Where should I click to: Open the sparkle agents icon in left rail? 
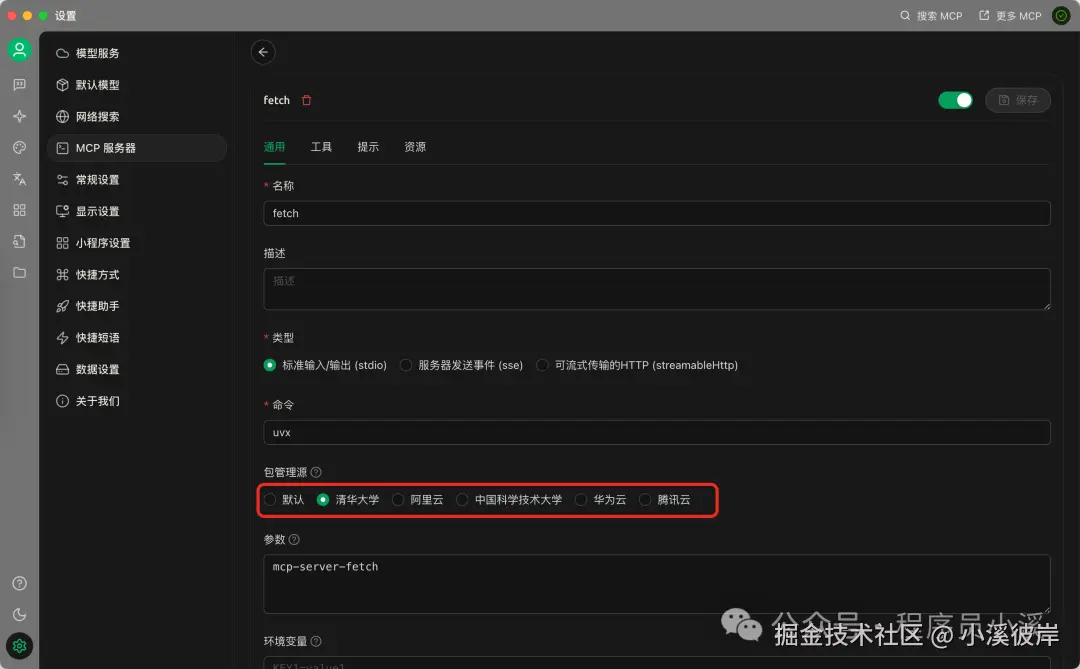pyautogui.click(x=19, y=116)
